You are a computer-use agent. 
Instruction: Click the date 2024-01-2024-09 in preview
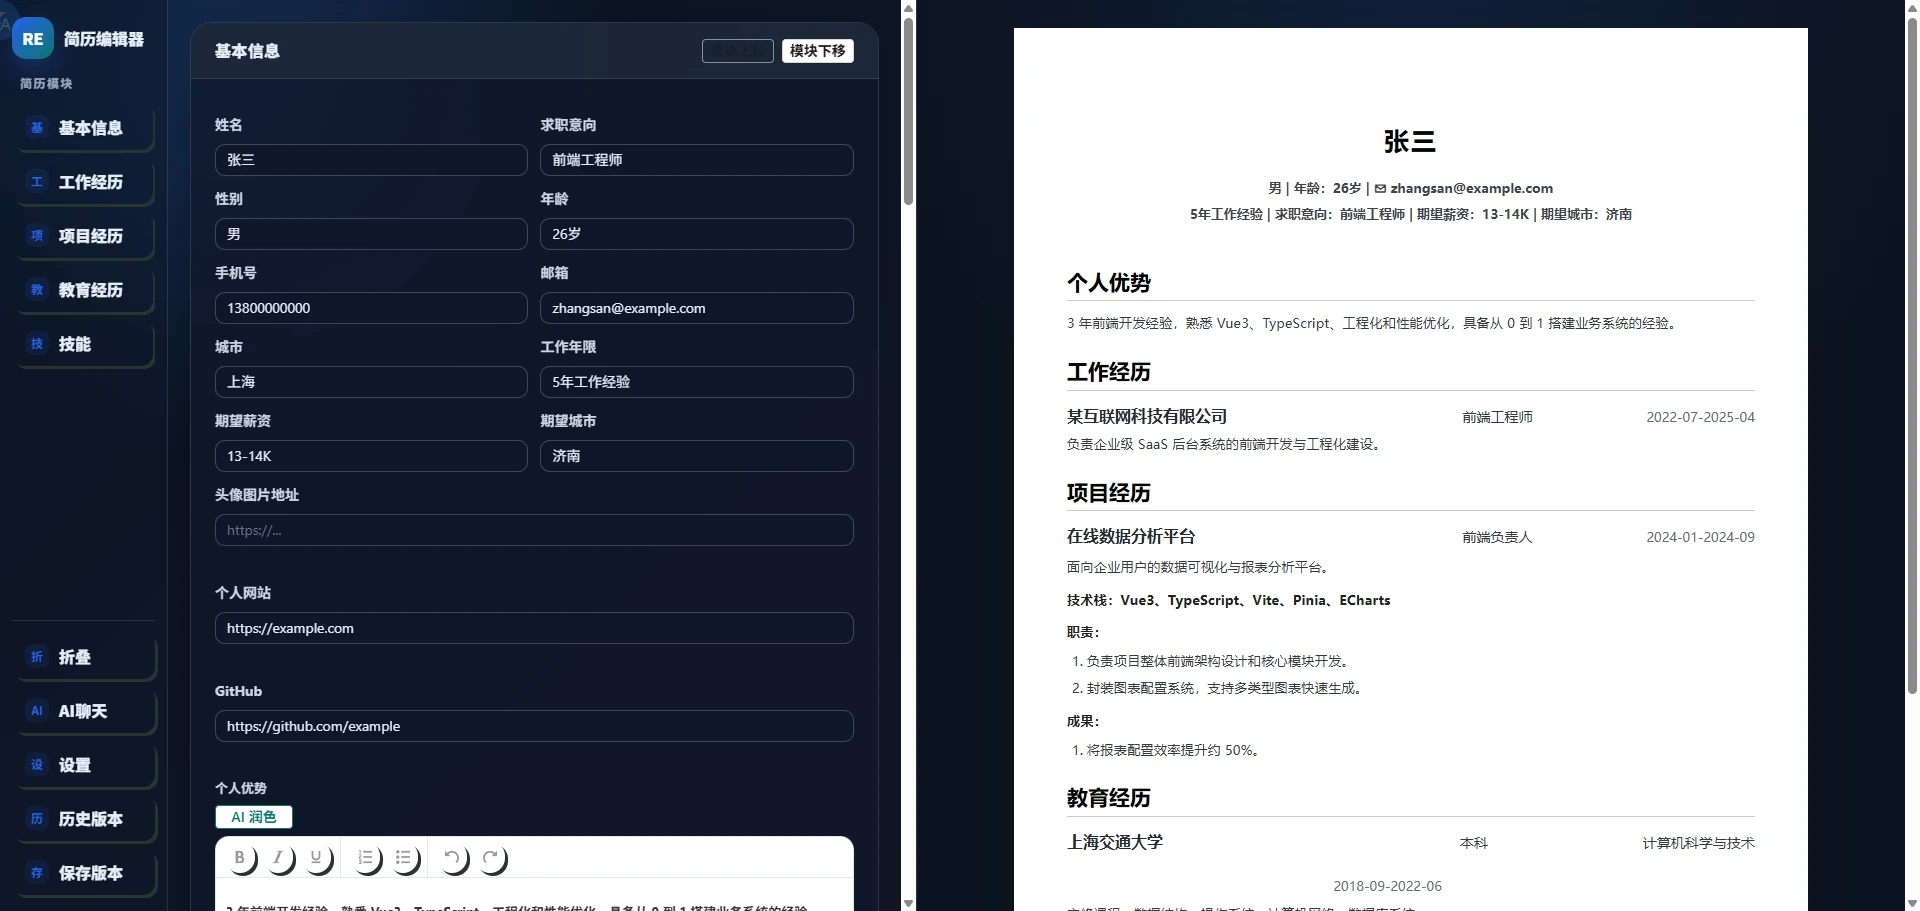[x=1700, y=537]
